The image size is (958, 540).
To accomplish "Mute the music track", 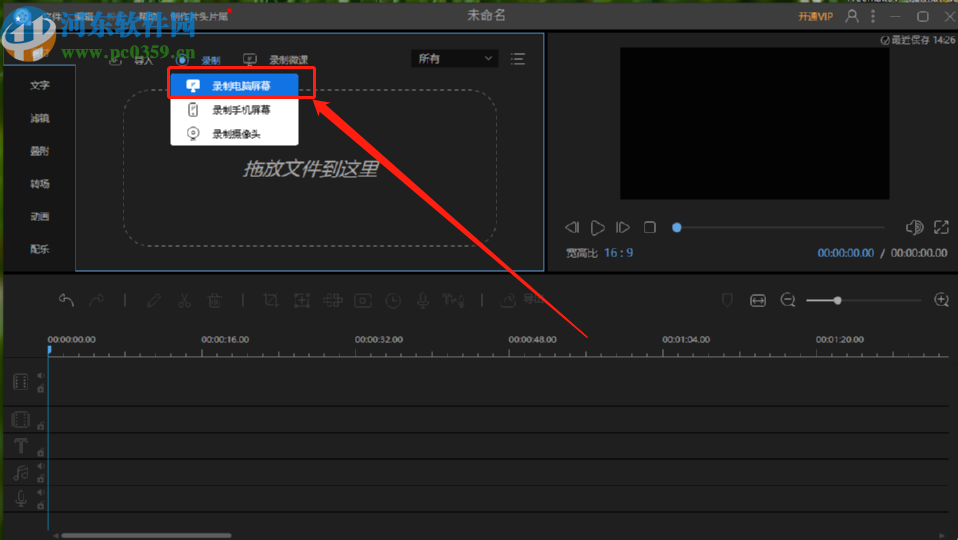I will point(41,466).
